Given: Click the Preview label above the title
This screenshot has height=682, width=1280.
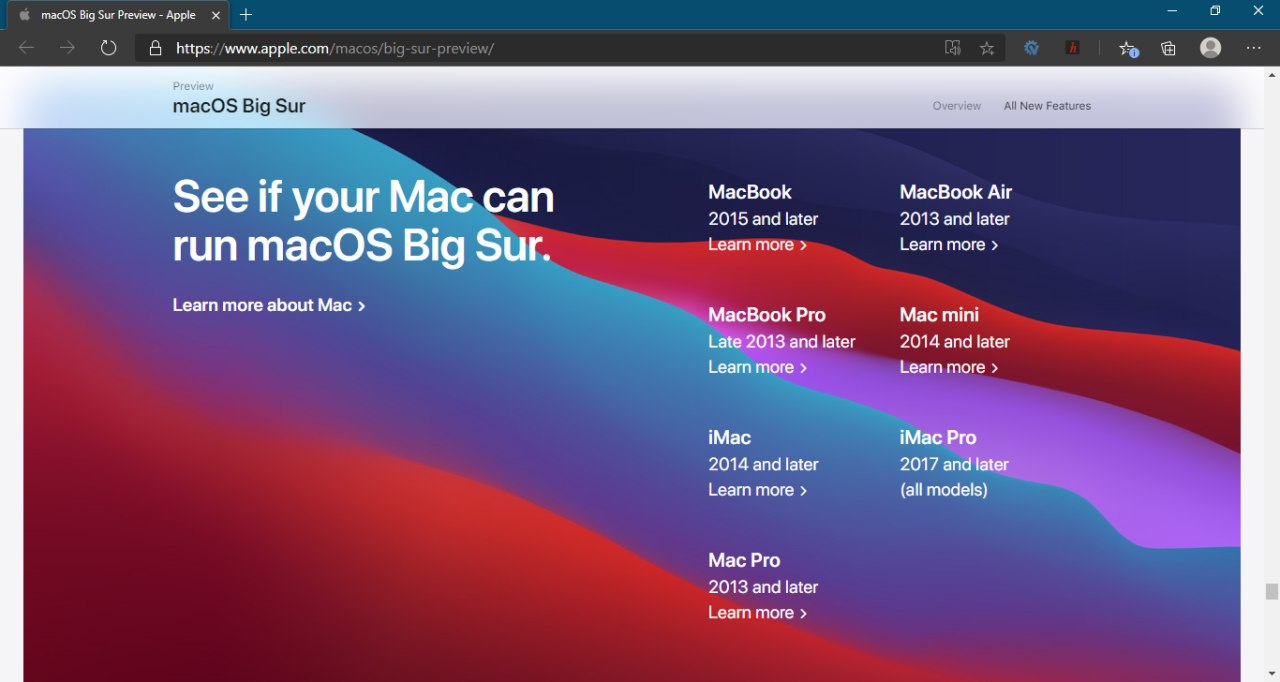Looking at the screenshot, I should click(x=193, y=86).
